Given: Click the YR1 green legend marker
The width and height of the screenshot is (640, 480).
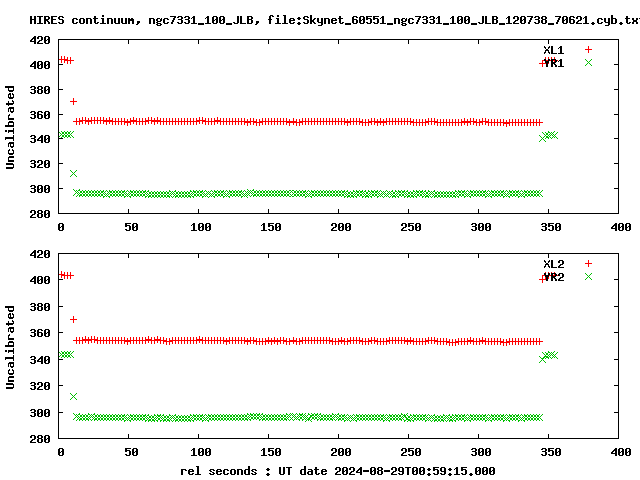Looking at the screenshot, I should click(588, 62).
